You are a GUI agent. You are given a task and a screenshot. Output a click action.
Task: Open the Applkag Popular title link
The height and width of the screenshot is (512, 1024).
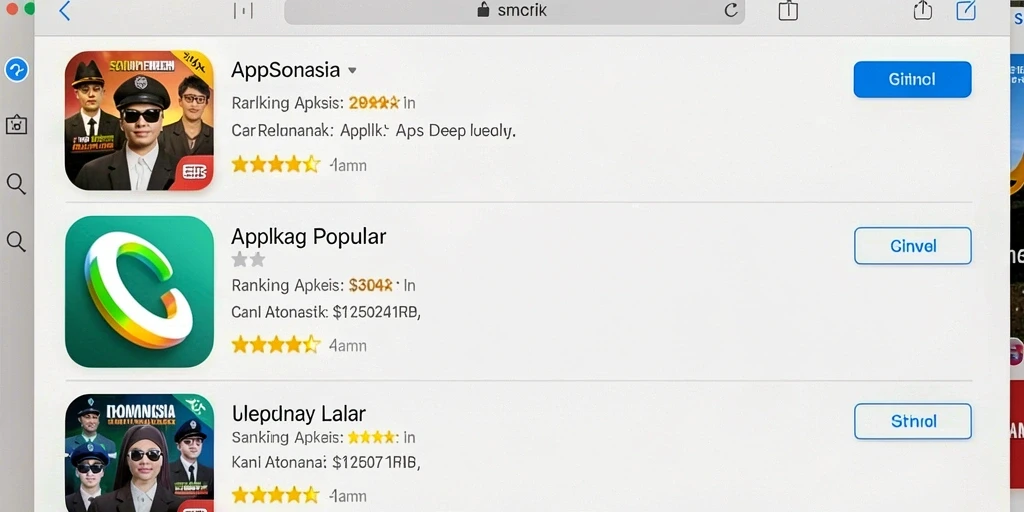click(309, 236)
